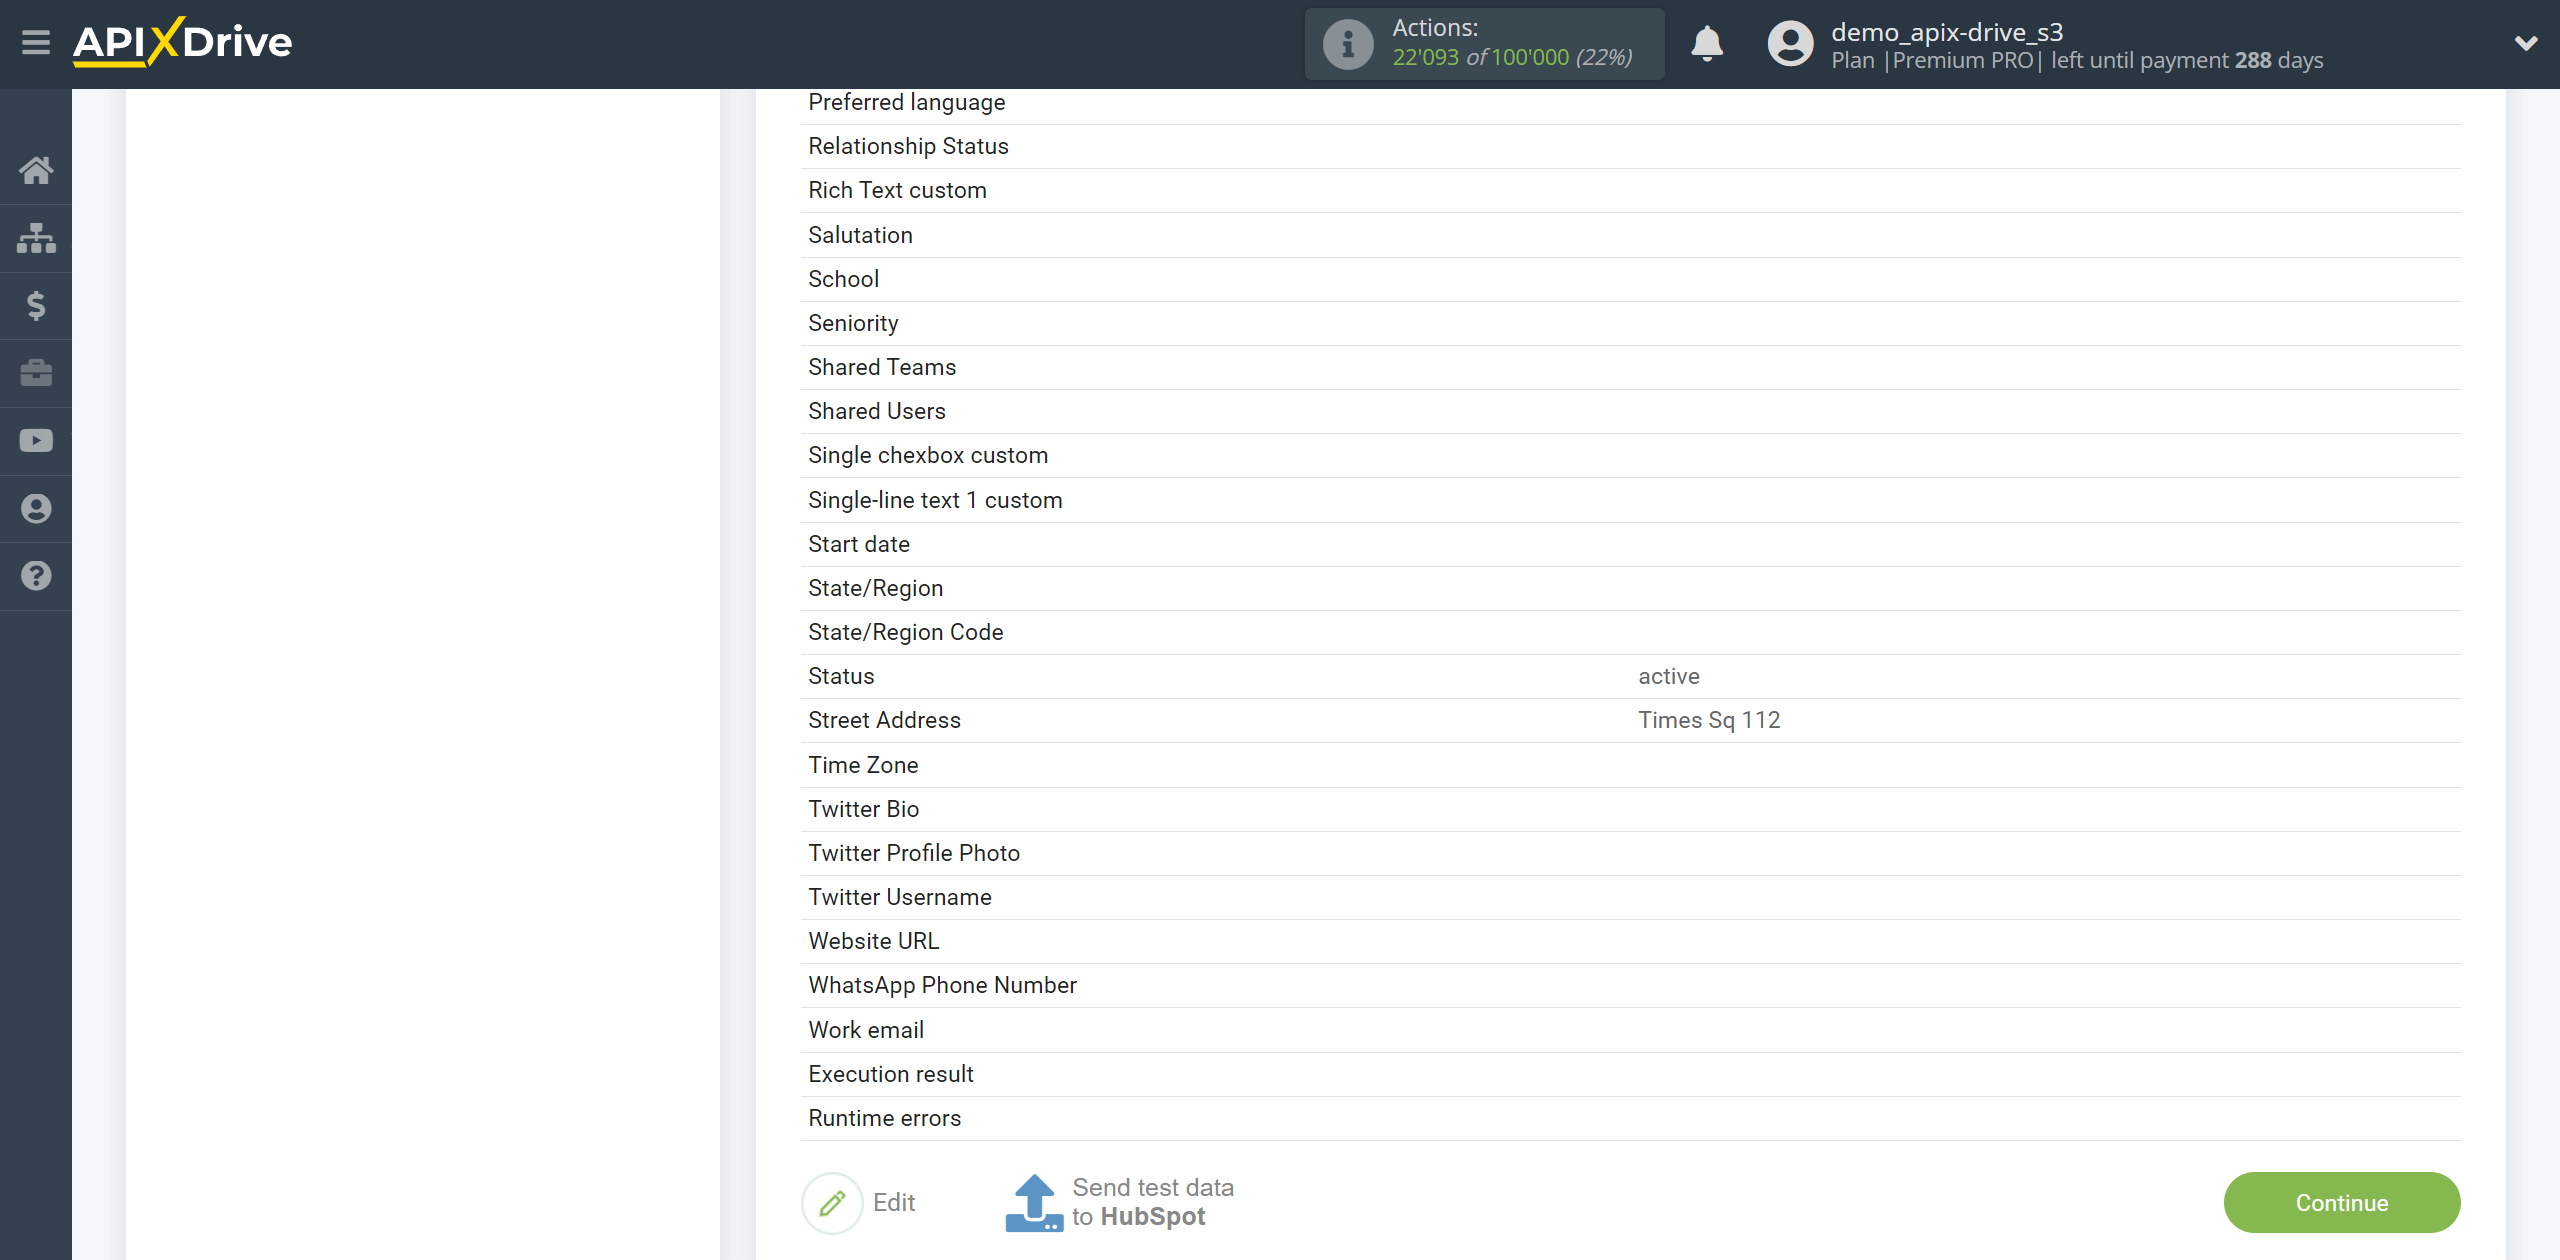Select the Rich Text custom row
The height and width of the screenshot is (1260, 2560).
pyautogui.click(x=1630, y=191)
